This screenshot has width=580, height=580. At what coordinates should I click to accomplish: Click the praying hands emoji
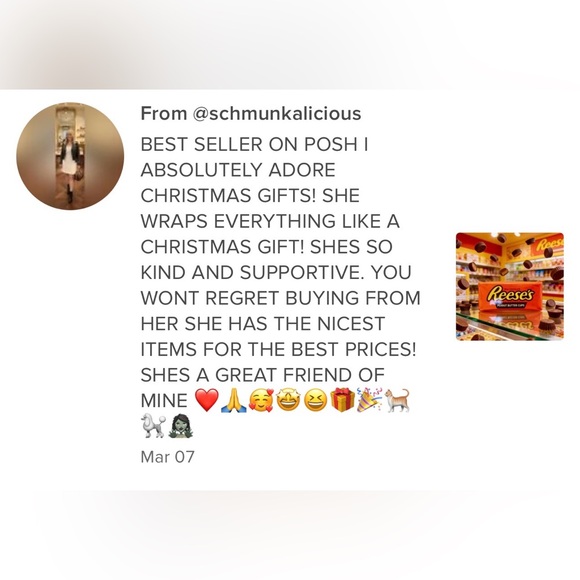233,401
